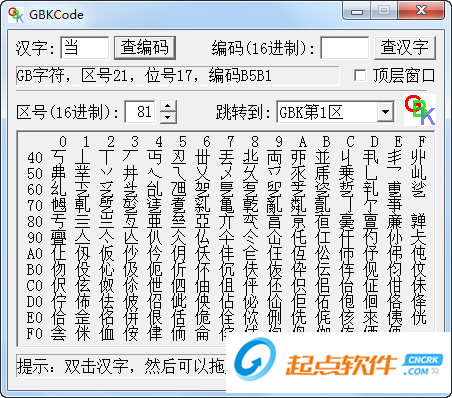Click column header 0 in the grid
The image size is (452, 398).
63,142
